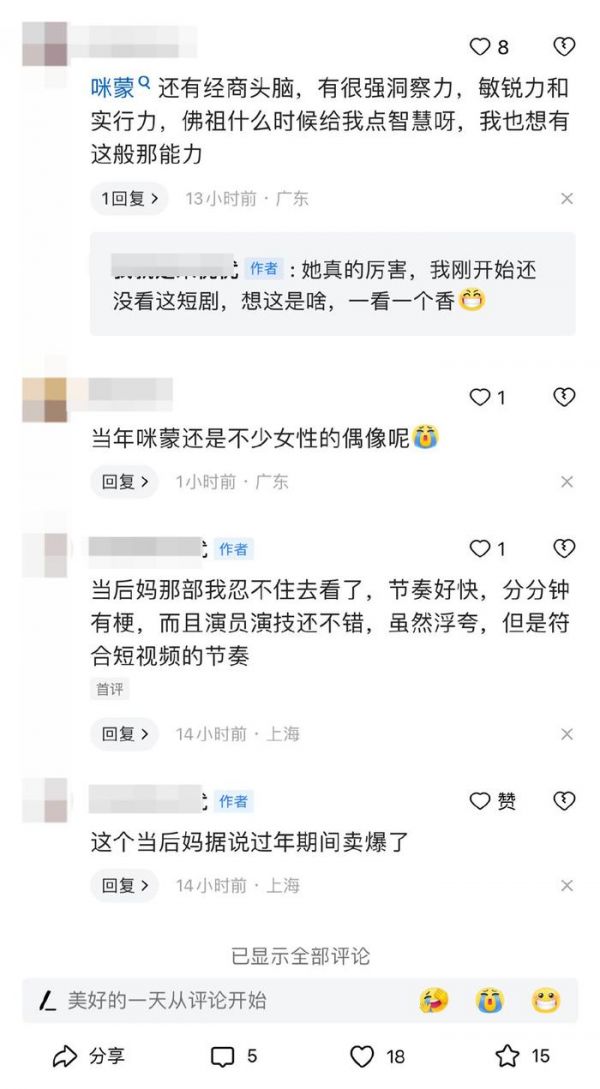The width and height of the screenshot is (600, 1089).
Task: Dismiss the 1小时前 广东 comment
Action: coord(567,482)
